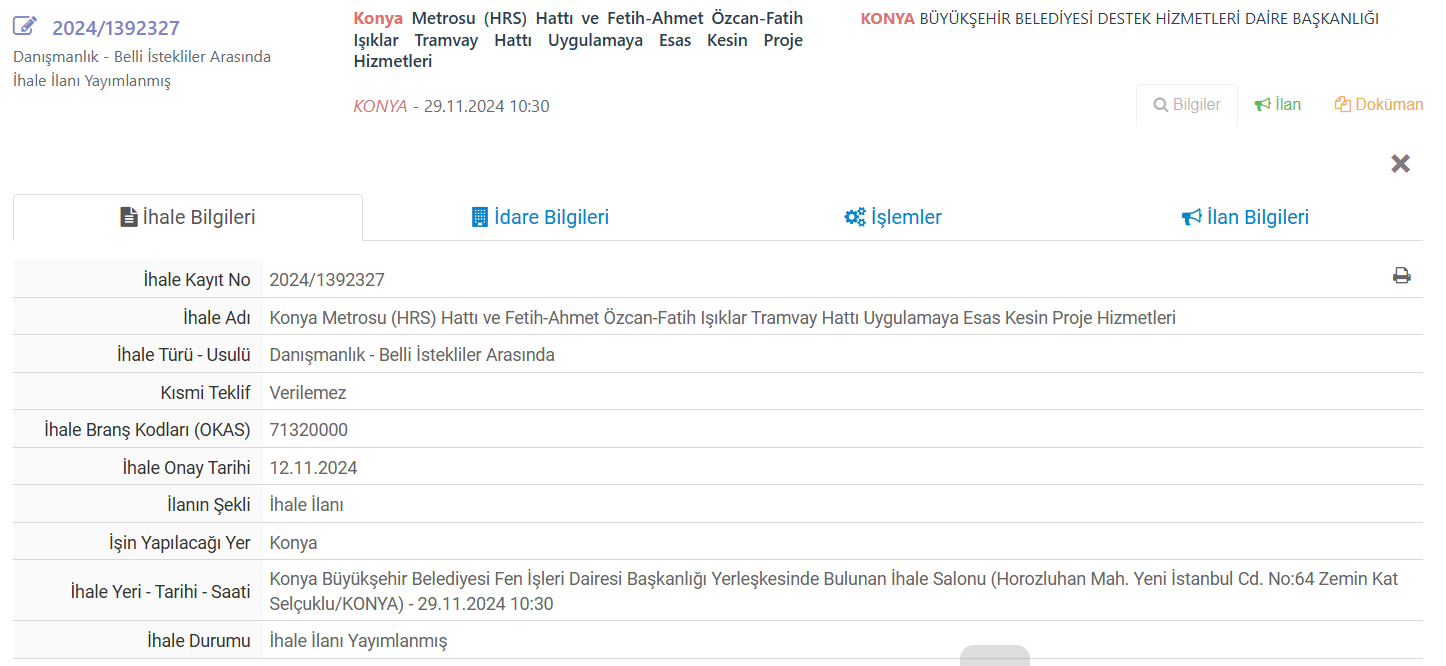1446x666 pixels.
Task: Click the edit pencil icon beside tender number
Action: click(x=26, y=27)
